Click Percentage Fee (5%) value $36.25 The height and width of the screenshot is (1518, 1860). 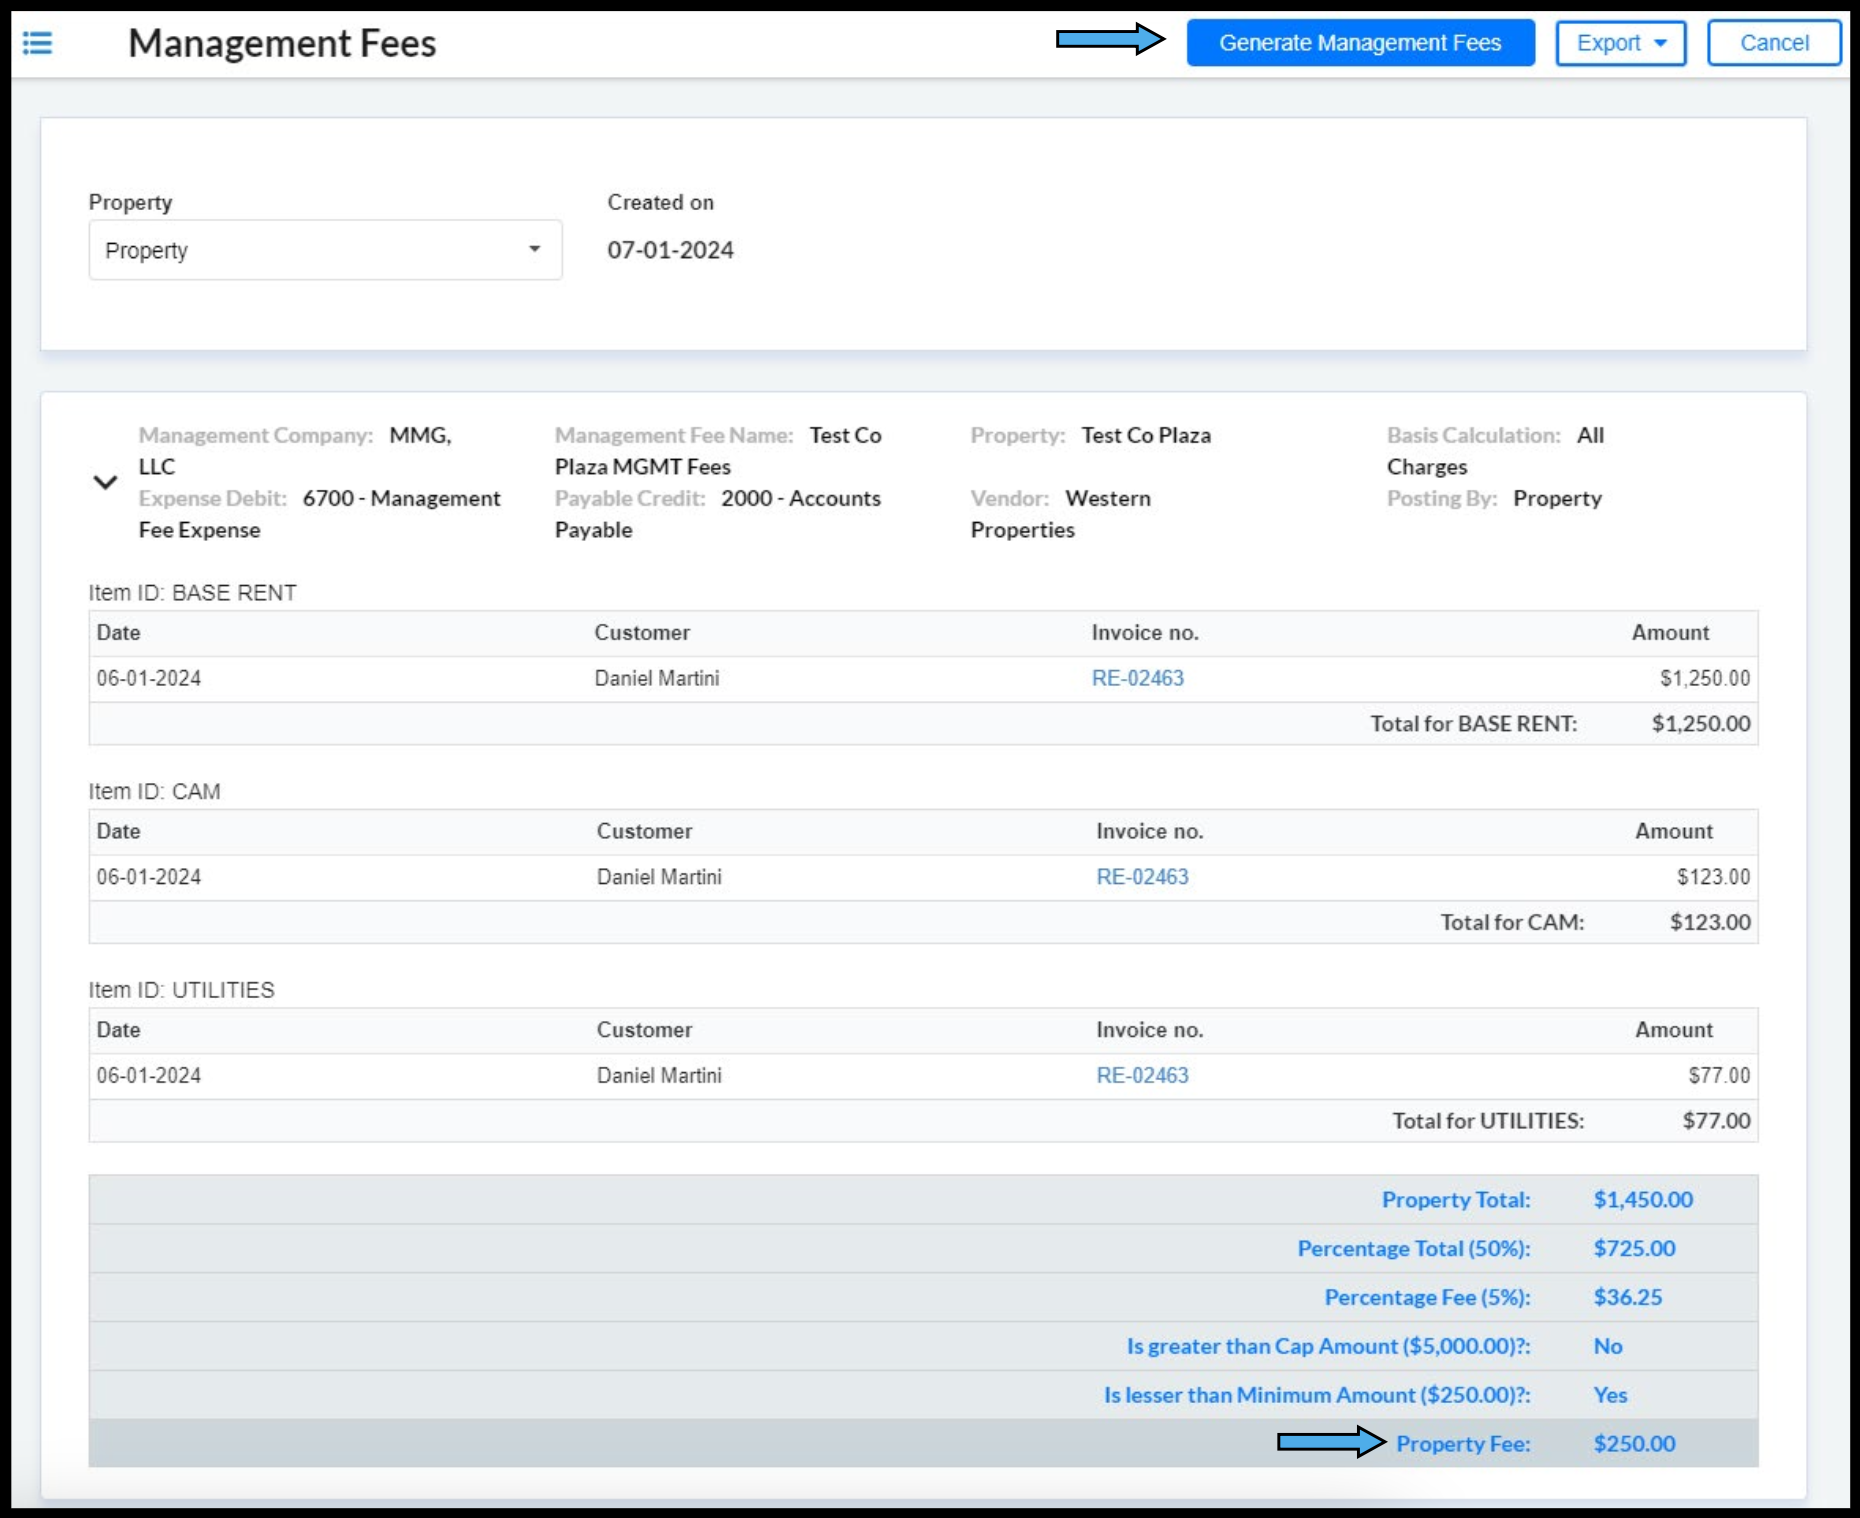[x=1627, y=1297]
